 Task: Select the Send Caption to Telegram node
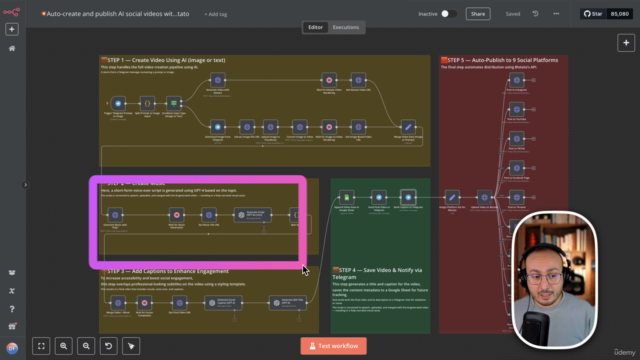tap(408, 198)
